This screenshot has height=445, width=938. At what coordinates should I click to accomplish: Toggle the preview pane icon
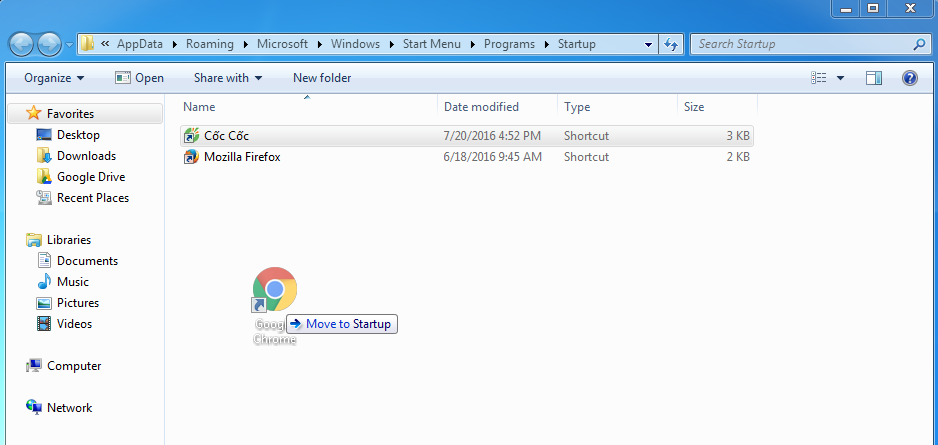pyautogui.click(x=874, y=78)
